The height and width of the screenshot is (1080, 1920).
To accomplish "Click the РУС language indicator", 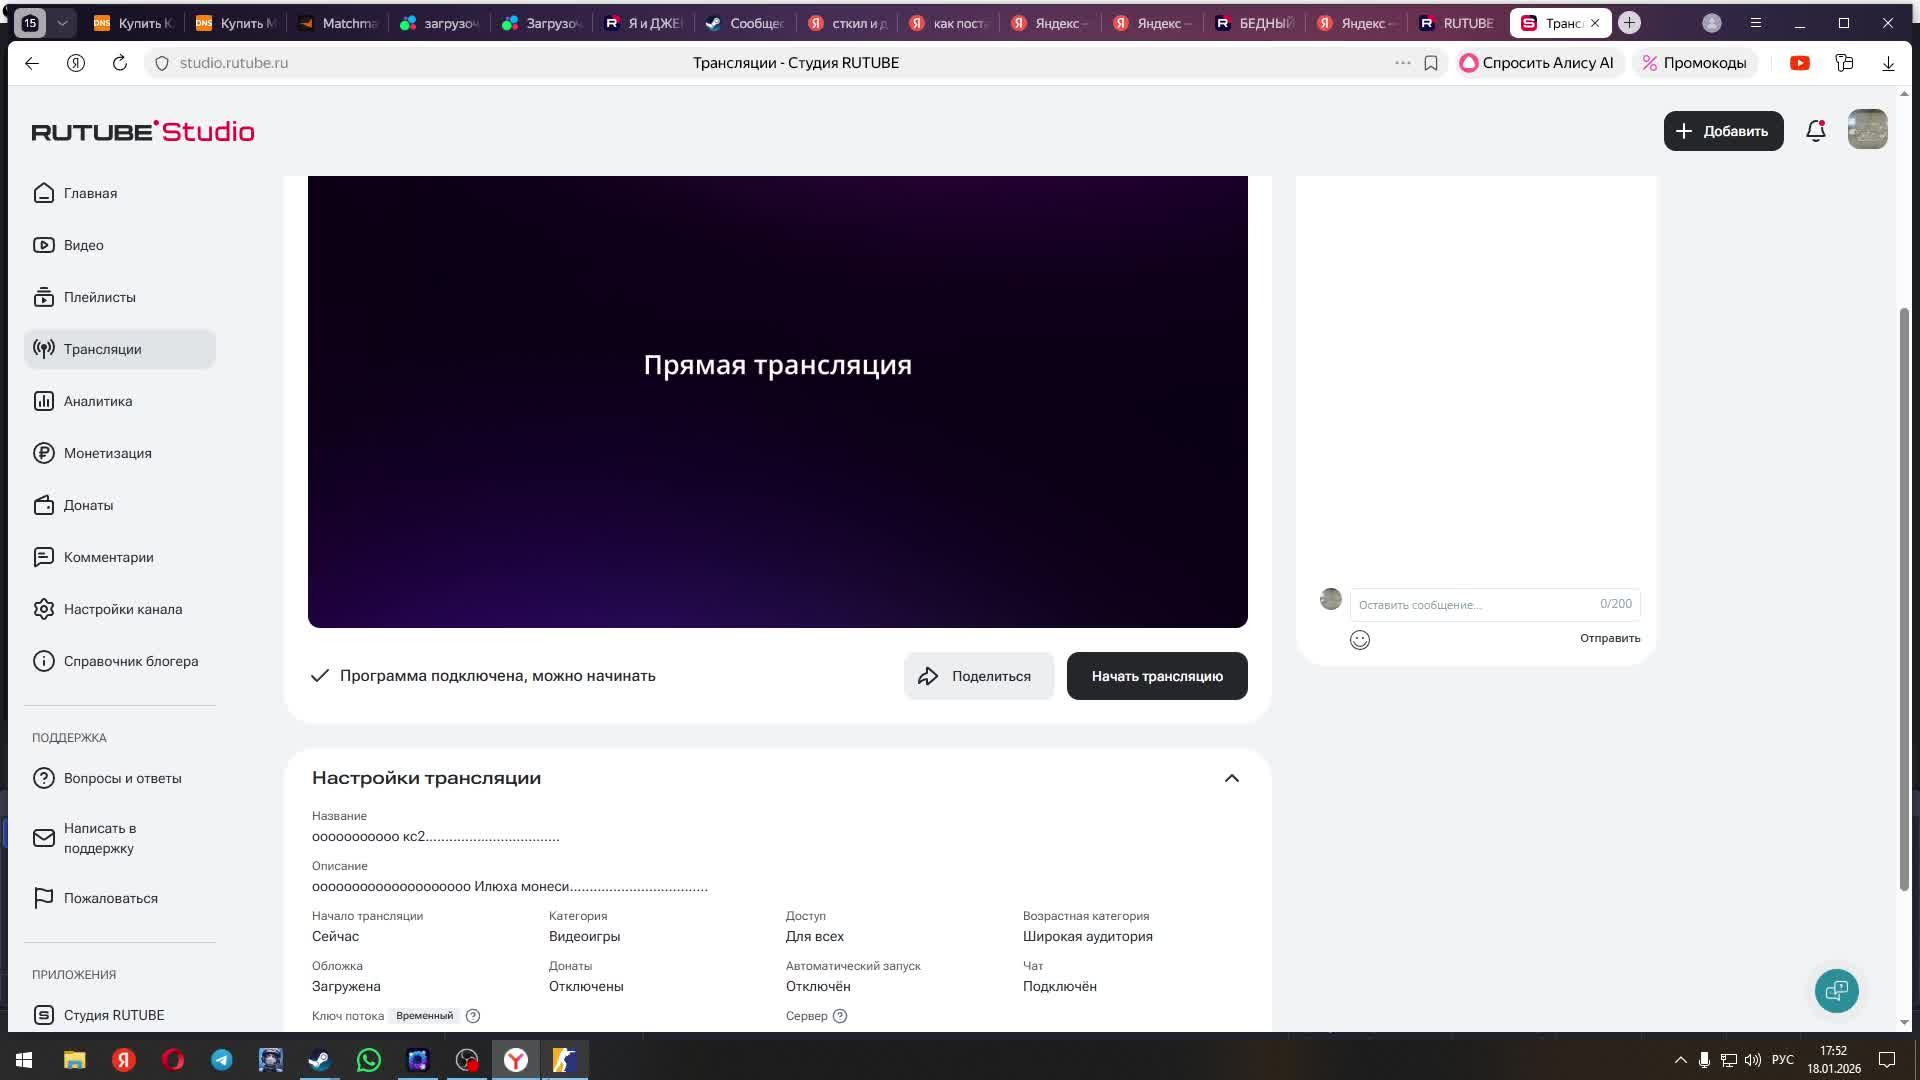I will [x=1782, y=1060].
